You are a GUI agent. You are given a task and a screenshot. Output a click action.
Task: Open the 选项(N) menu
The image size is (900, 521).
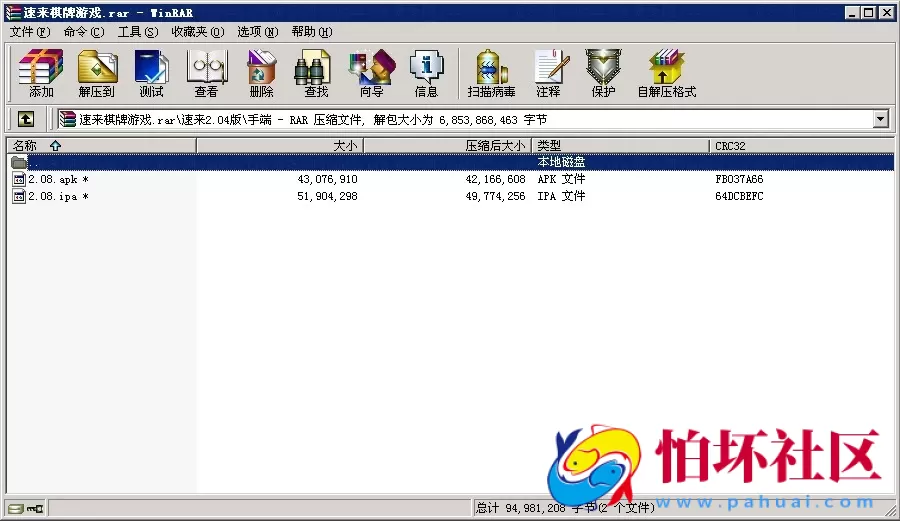pos(258,32)
